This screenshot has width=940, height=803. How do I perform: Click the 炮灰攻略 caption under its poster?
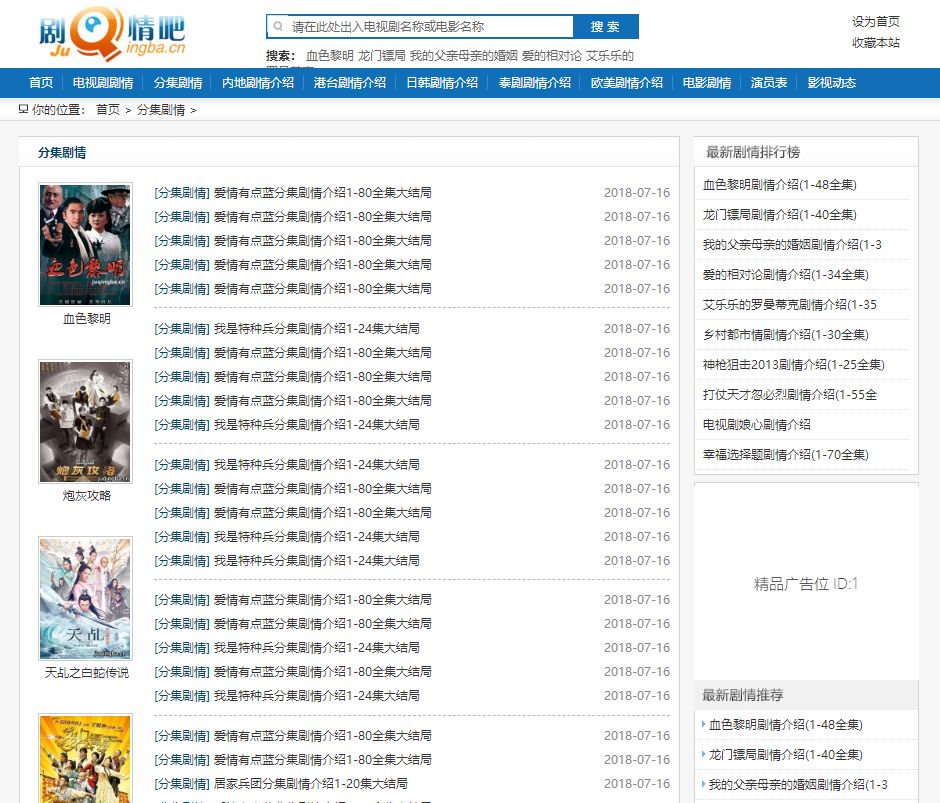(x=87, y=495)
